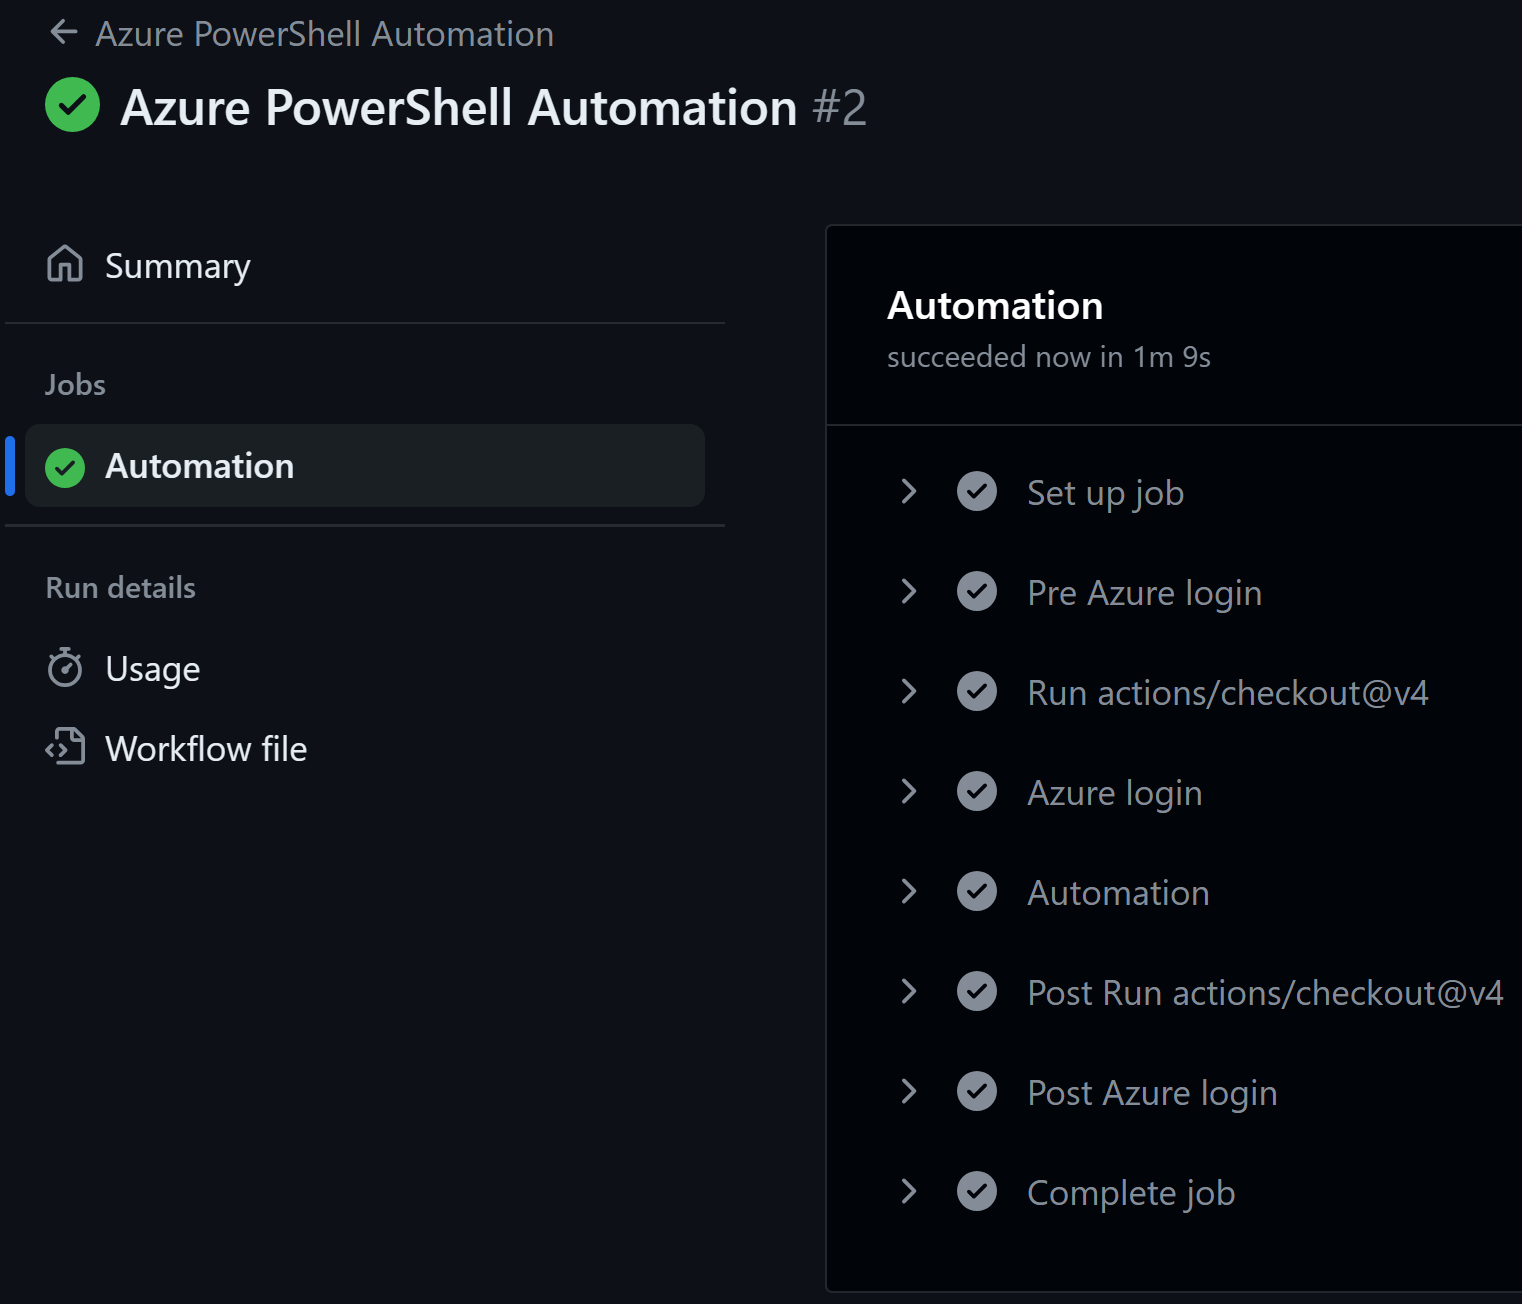Image resolution: width=1522 pixels, height=1304 pixels.
Task: Expand the Automation step chevron
Action: tap(908, 891)
